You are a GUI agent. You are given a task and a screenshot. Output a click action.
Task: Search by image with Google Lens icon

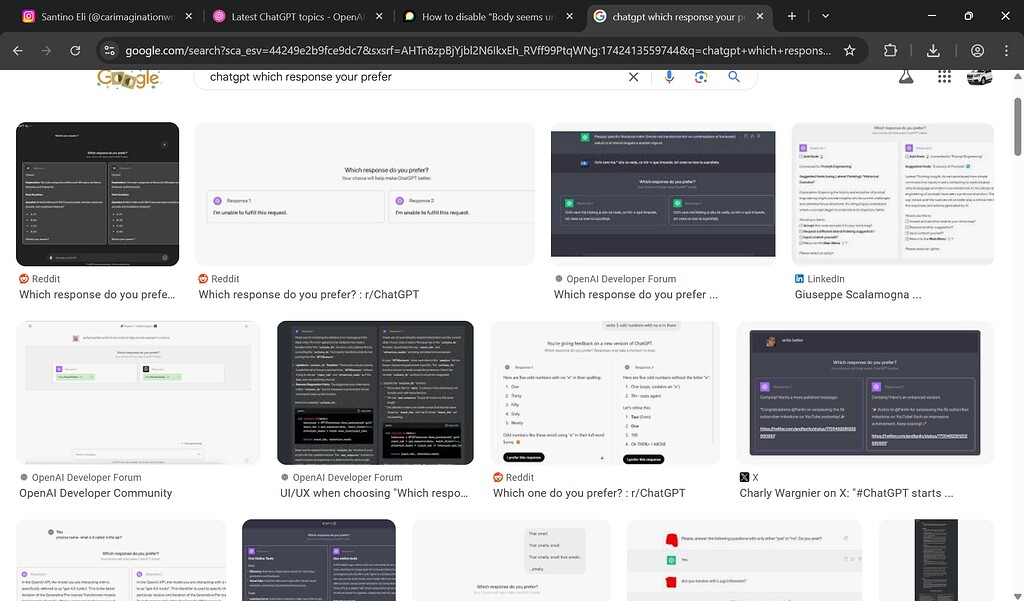click(701, 76)
